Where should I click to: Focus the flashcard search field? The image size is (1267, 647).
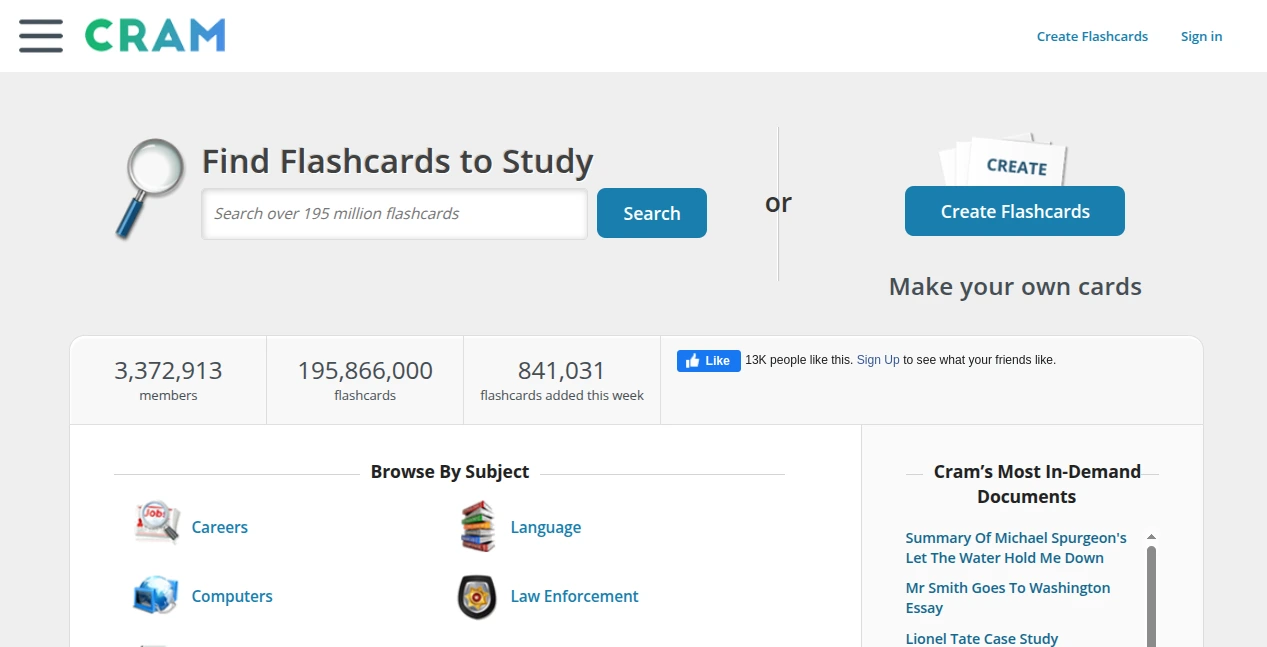click(x=394, y=214)
